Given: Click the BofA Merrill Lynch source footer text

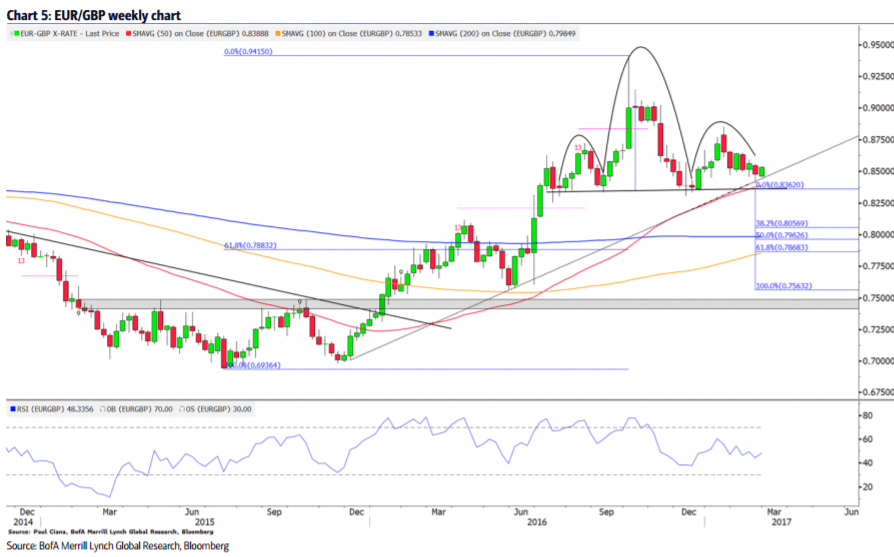Looking at the screenshot, I should pos(117,547).
